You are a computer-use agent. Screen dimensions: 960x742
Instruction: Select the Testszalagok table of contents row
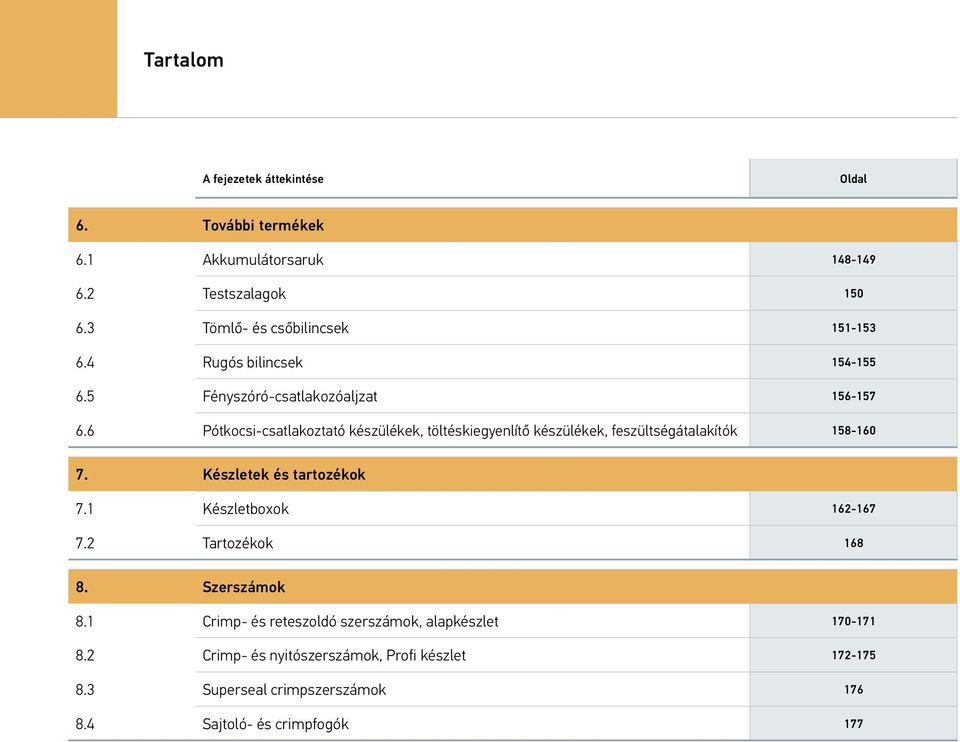(512, 293)
